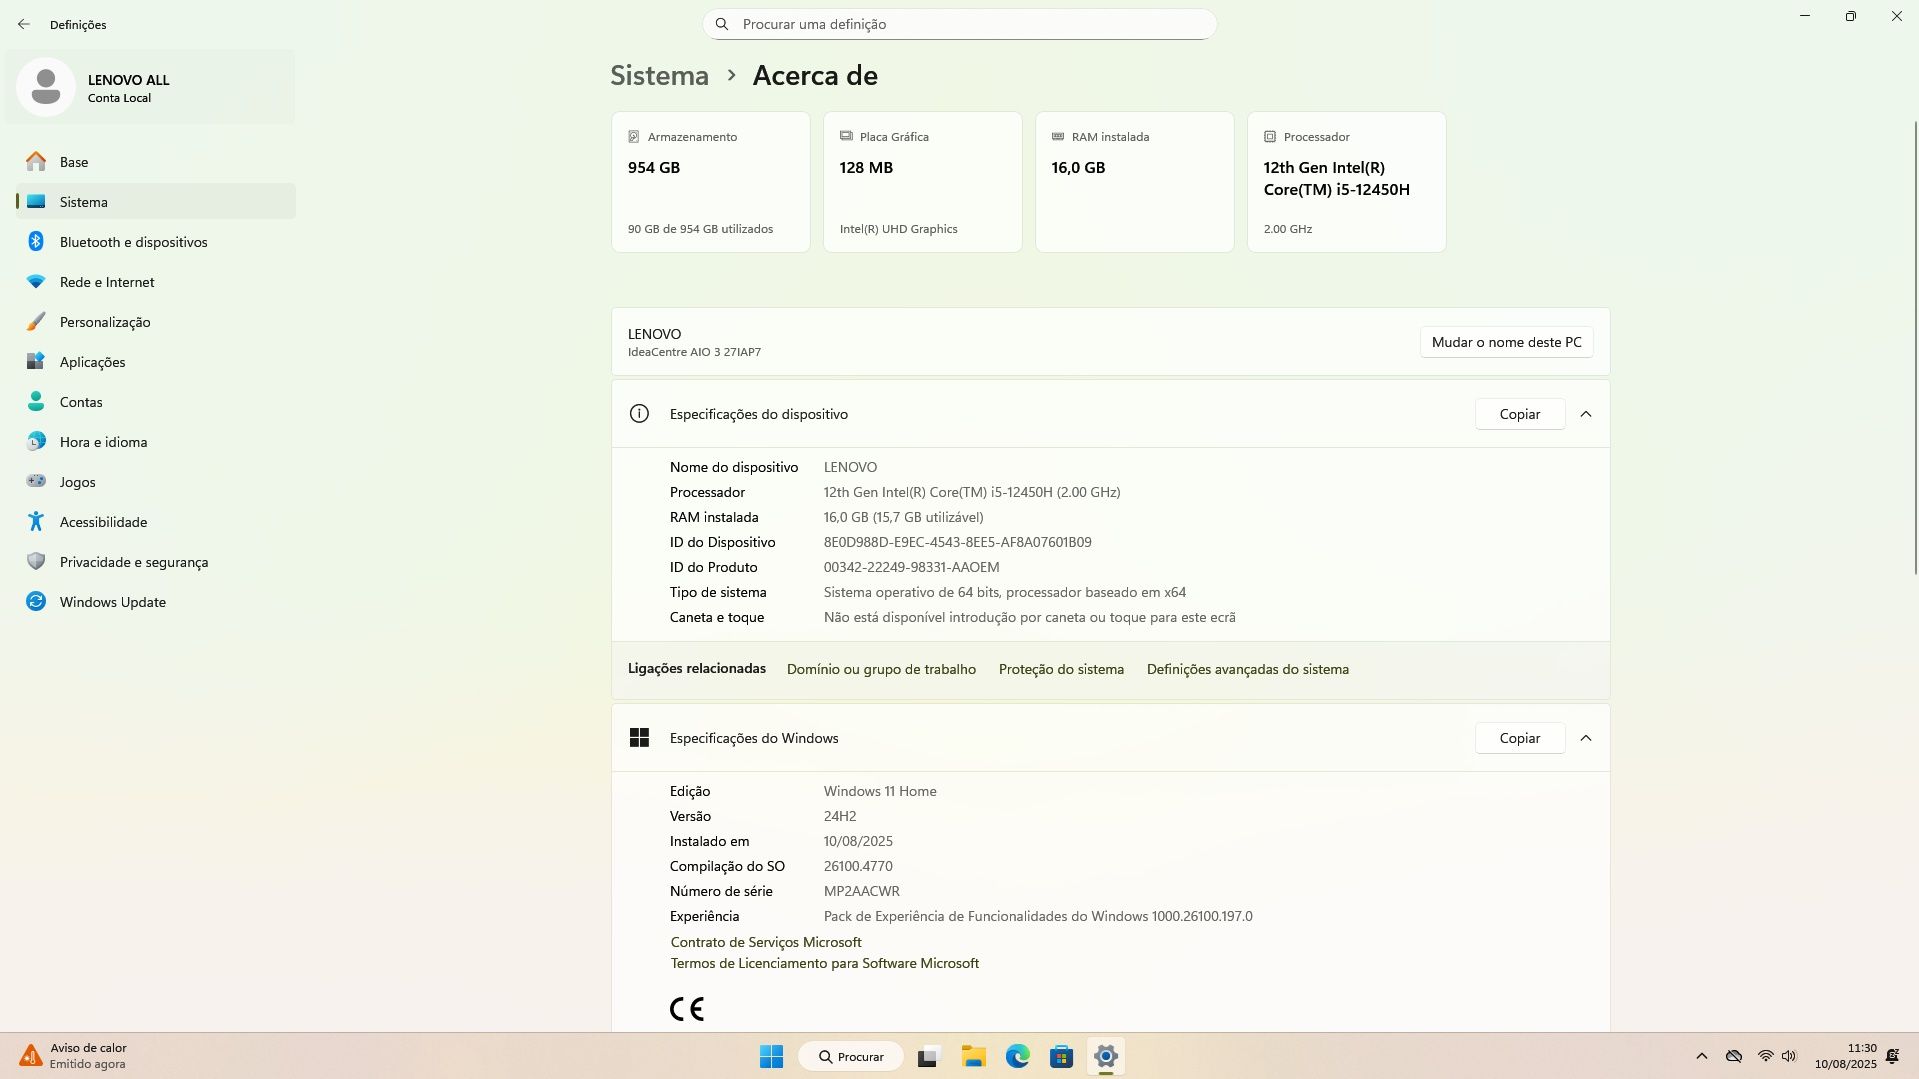Open the notifications bell icon

(x=1892, y=1056)
